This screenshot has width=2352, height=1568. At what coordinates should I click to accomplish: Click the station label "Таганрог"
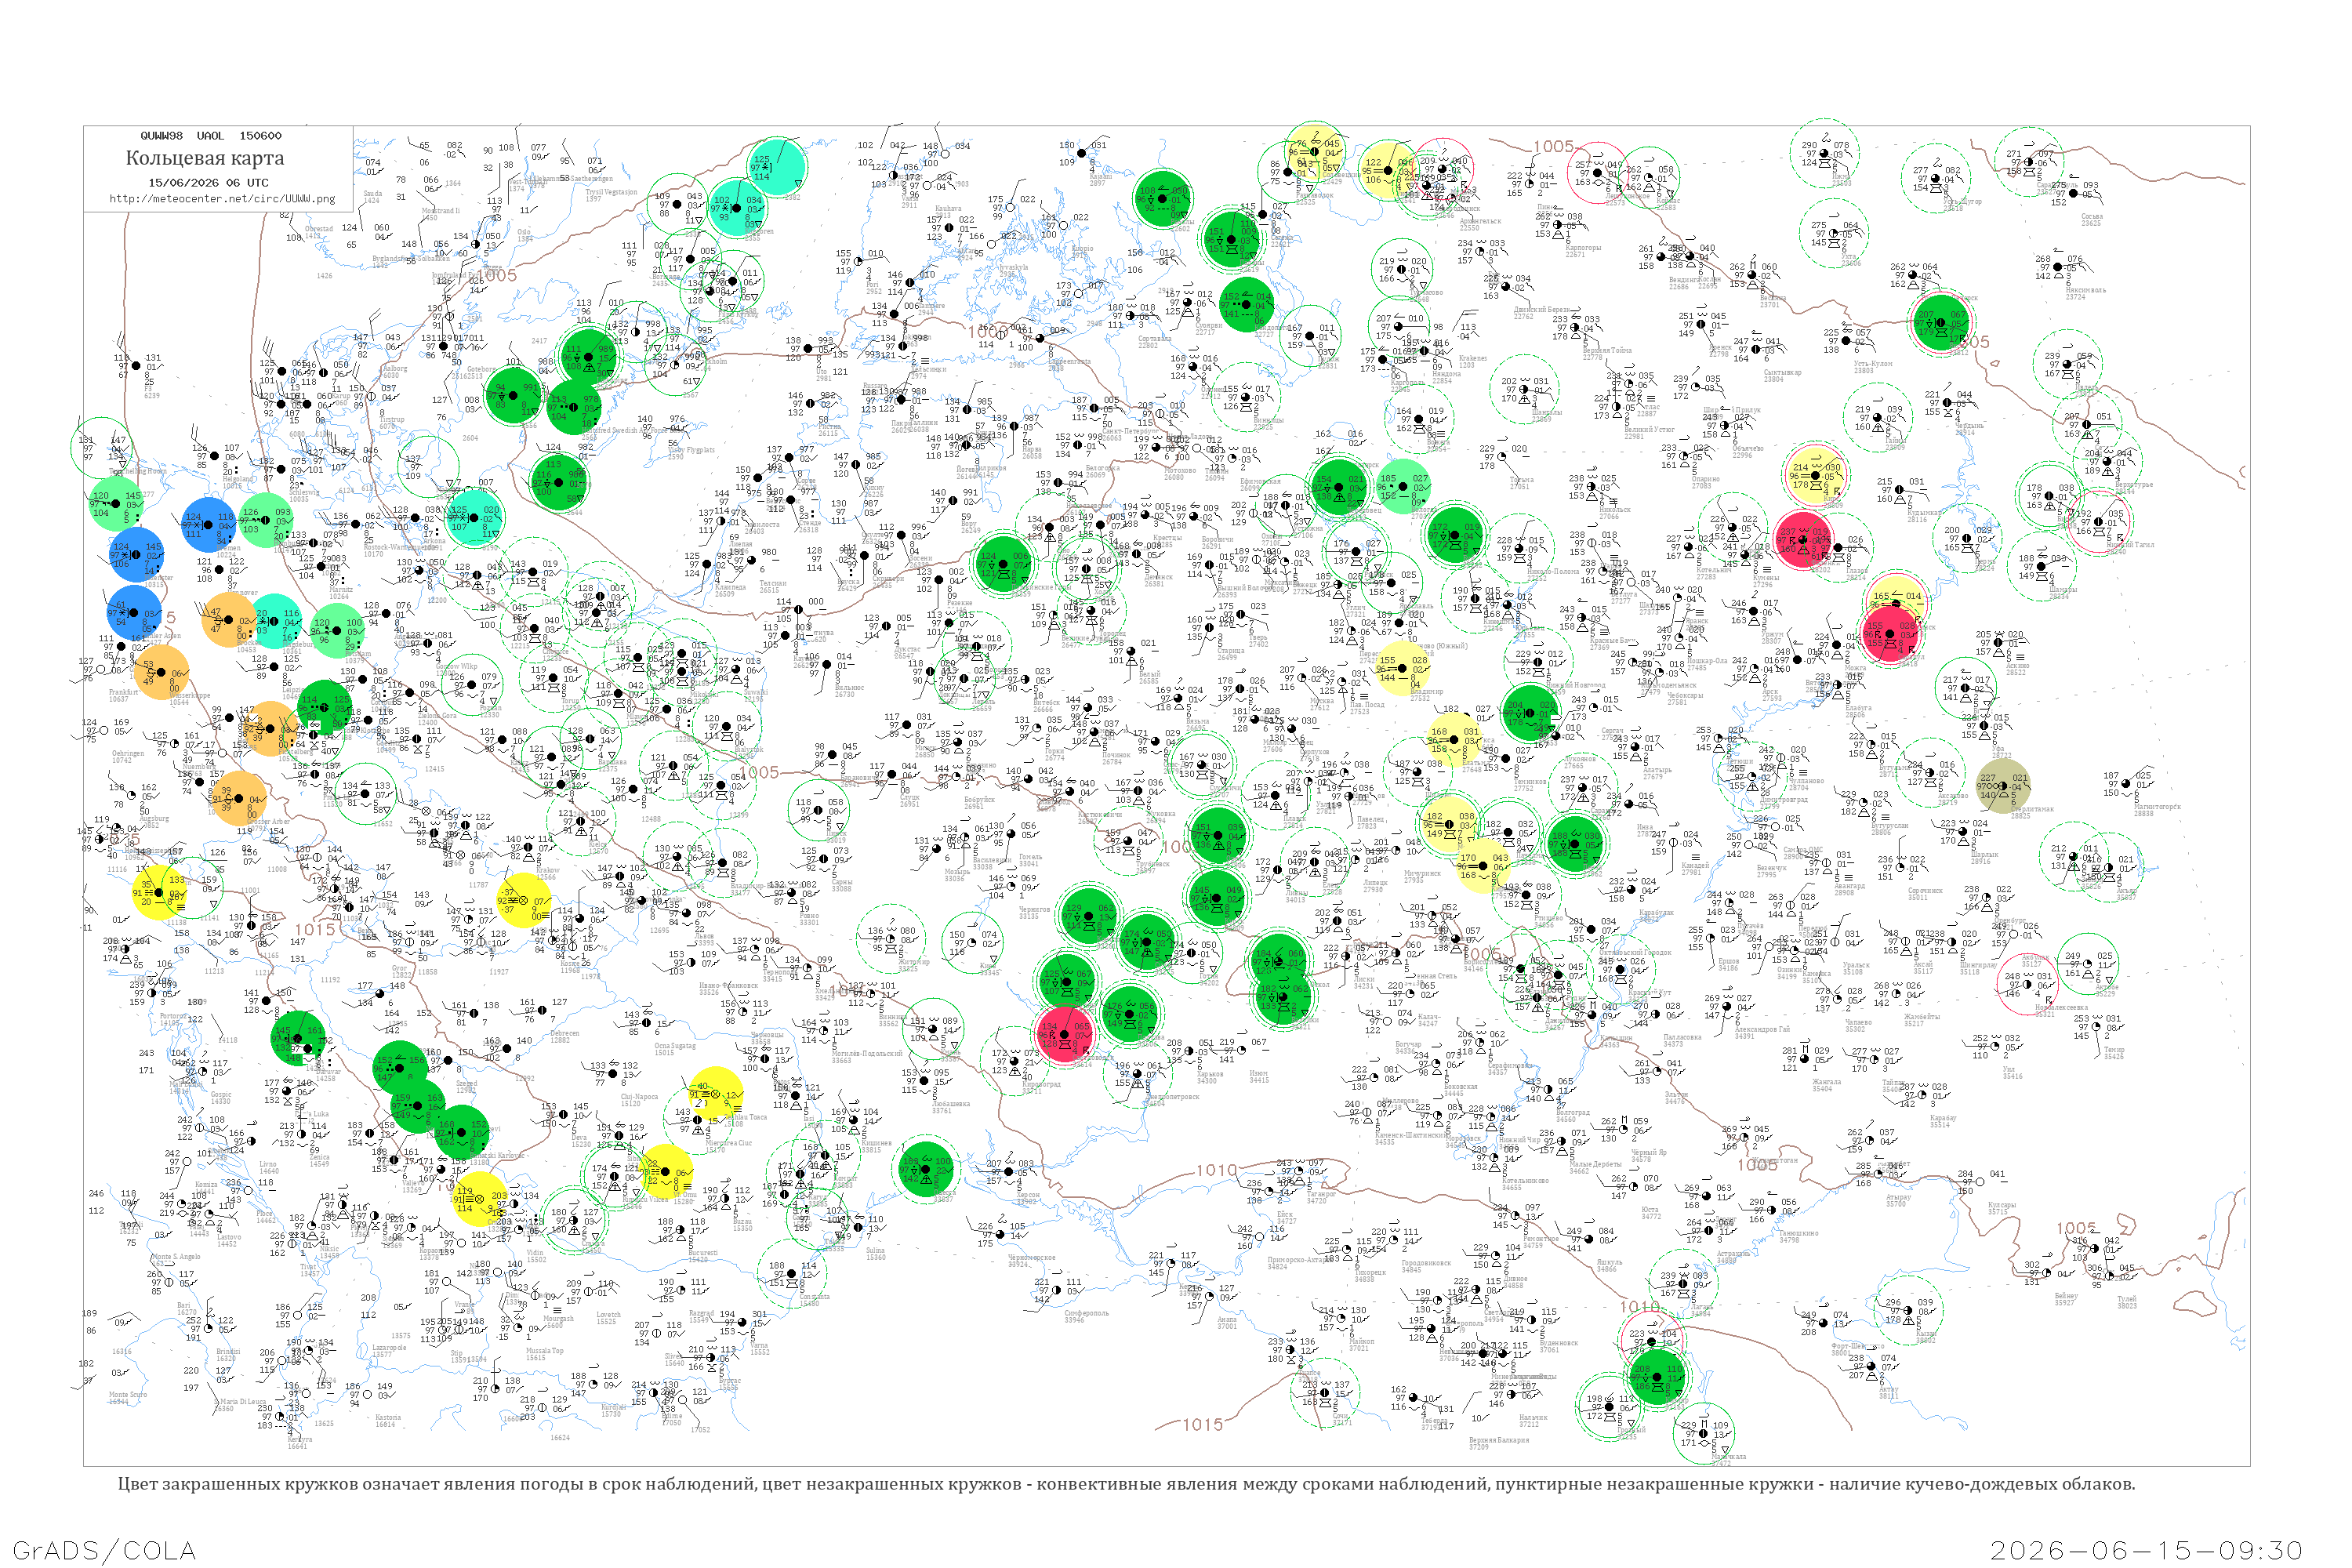click(1322, 1194)
